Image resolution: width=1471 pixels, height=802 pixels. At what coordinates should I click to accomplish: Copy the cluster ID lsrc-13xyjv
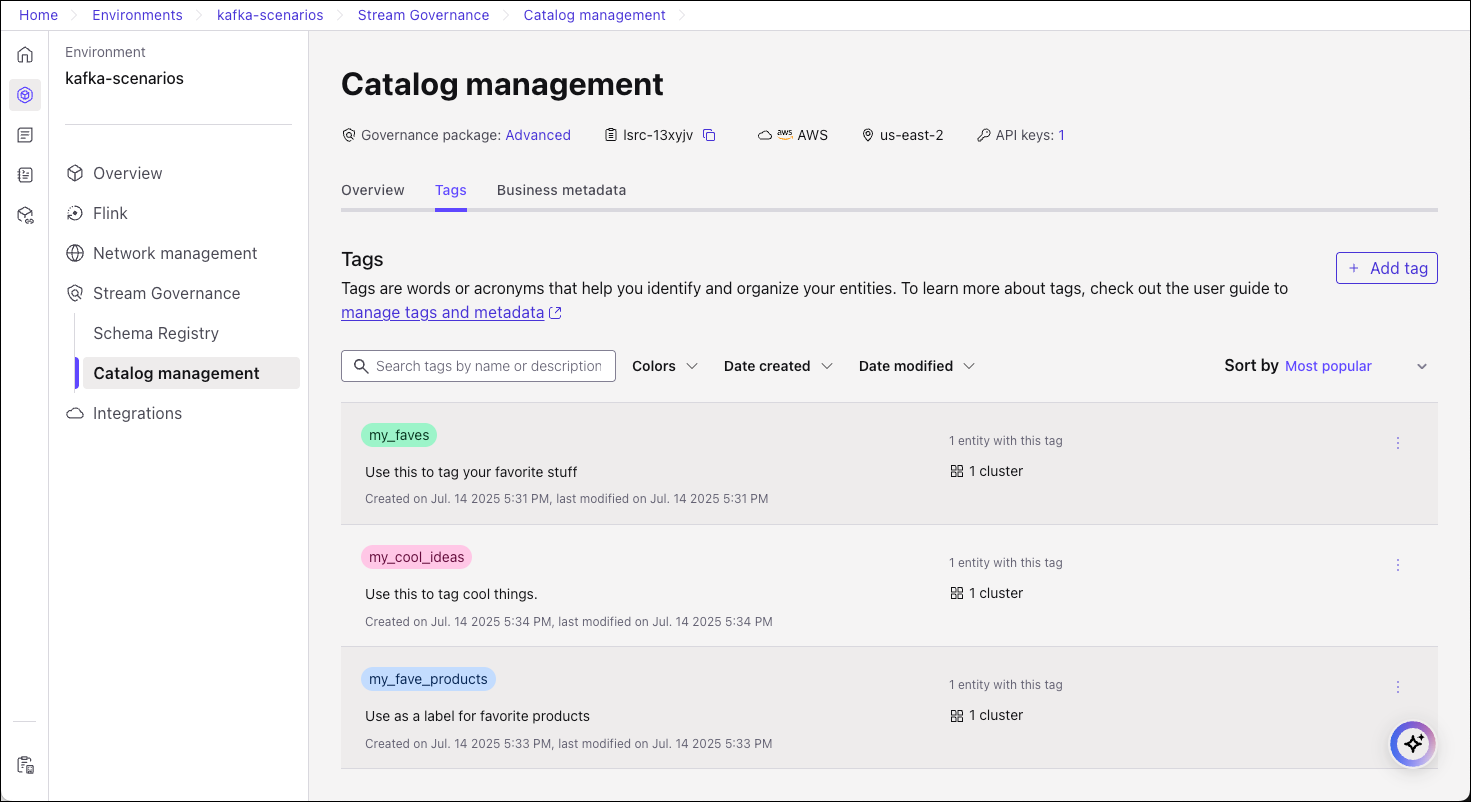click(710, 134)
